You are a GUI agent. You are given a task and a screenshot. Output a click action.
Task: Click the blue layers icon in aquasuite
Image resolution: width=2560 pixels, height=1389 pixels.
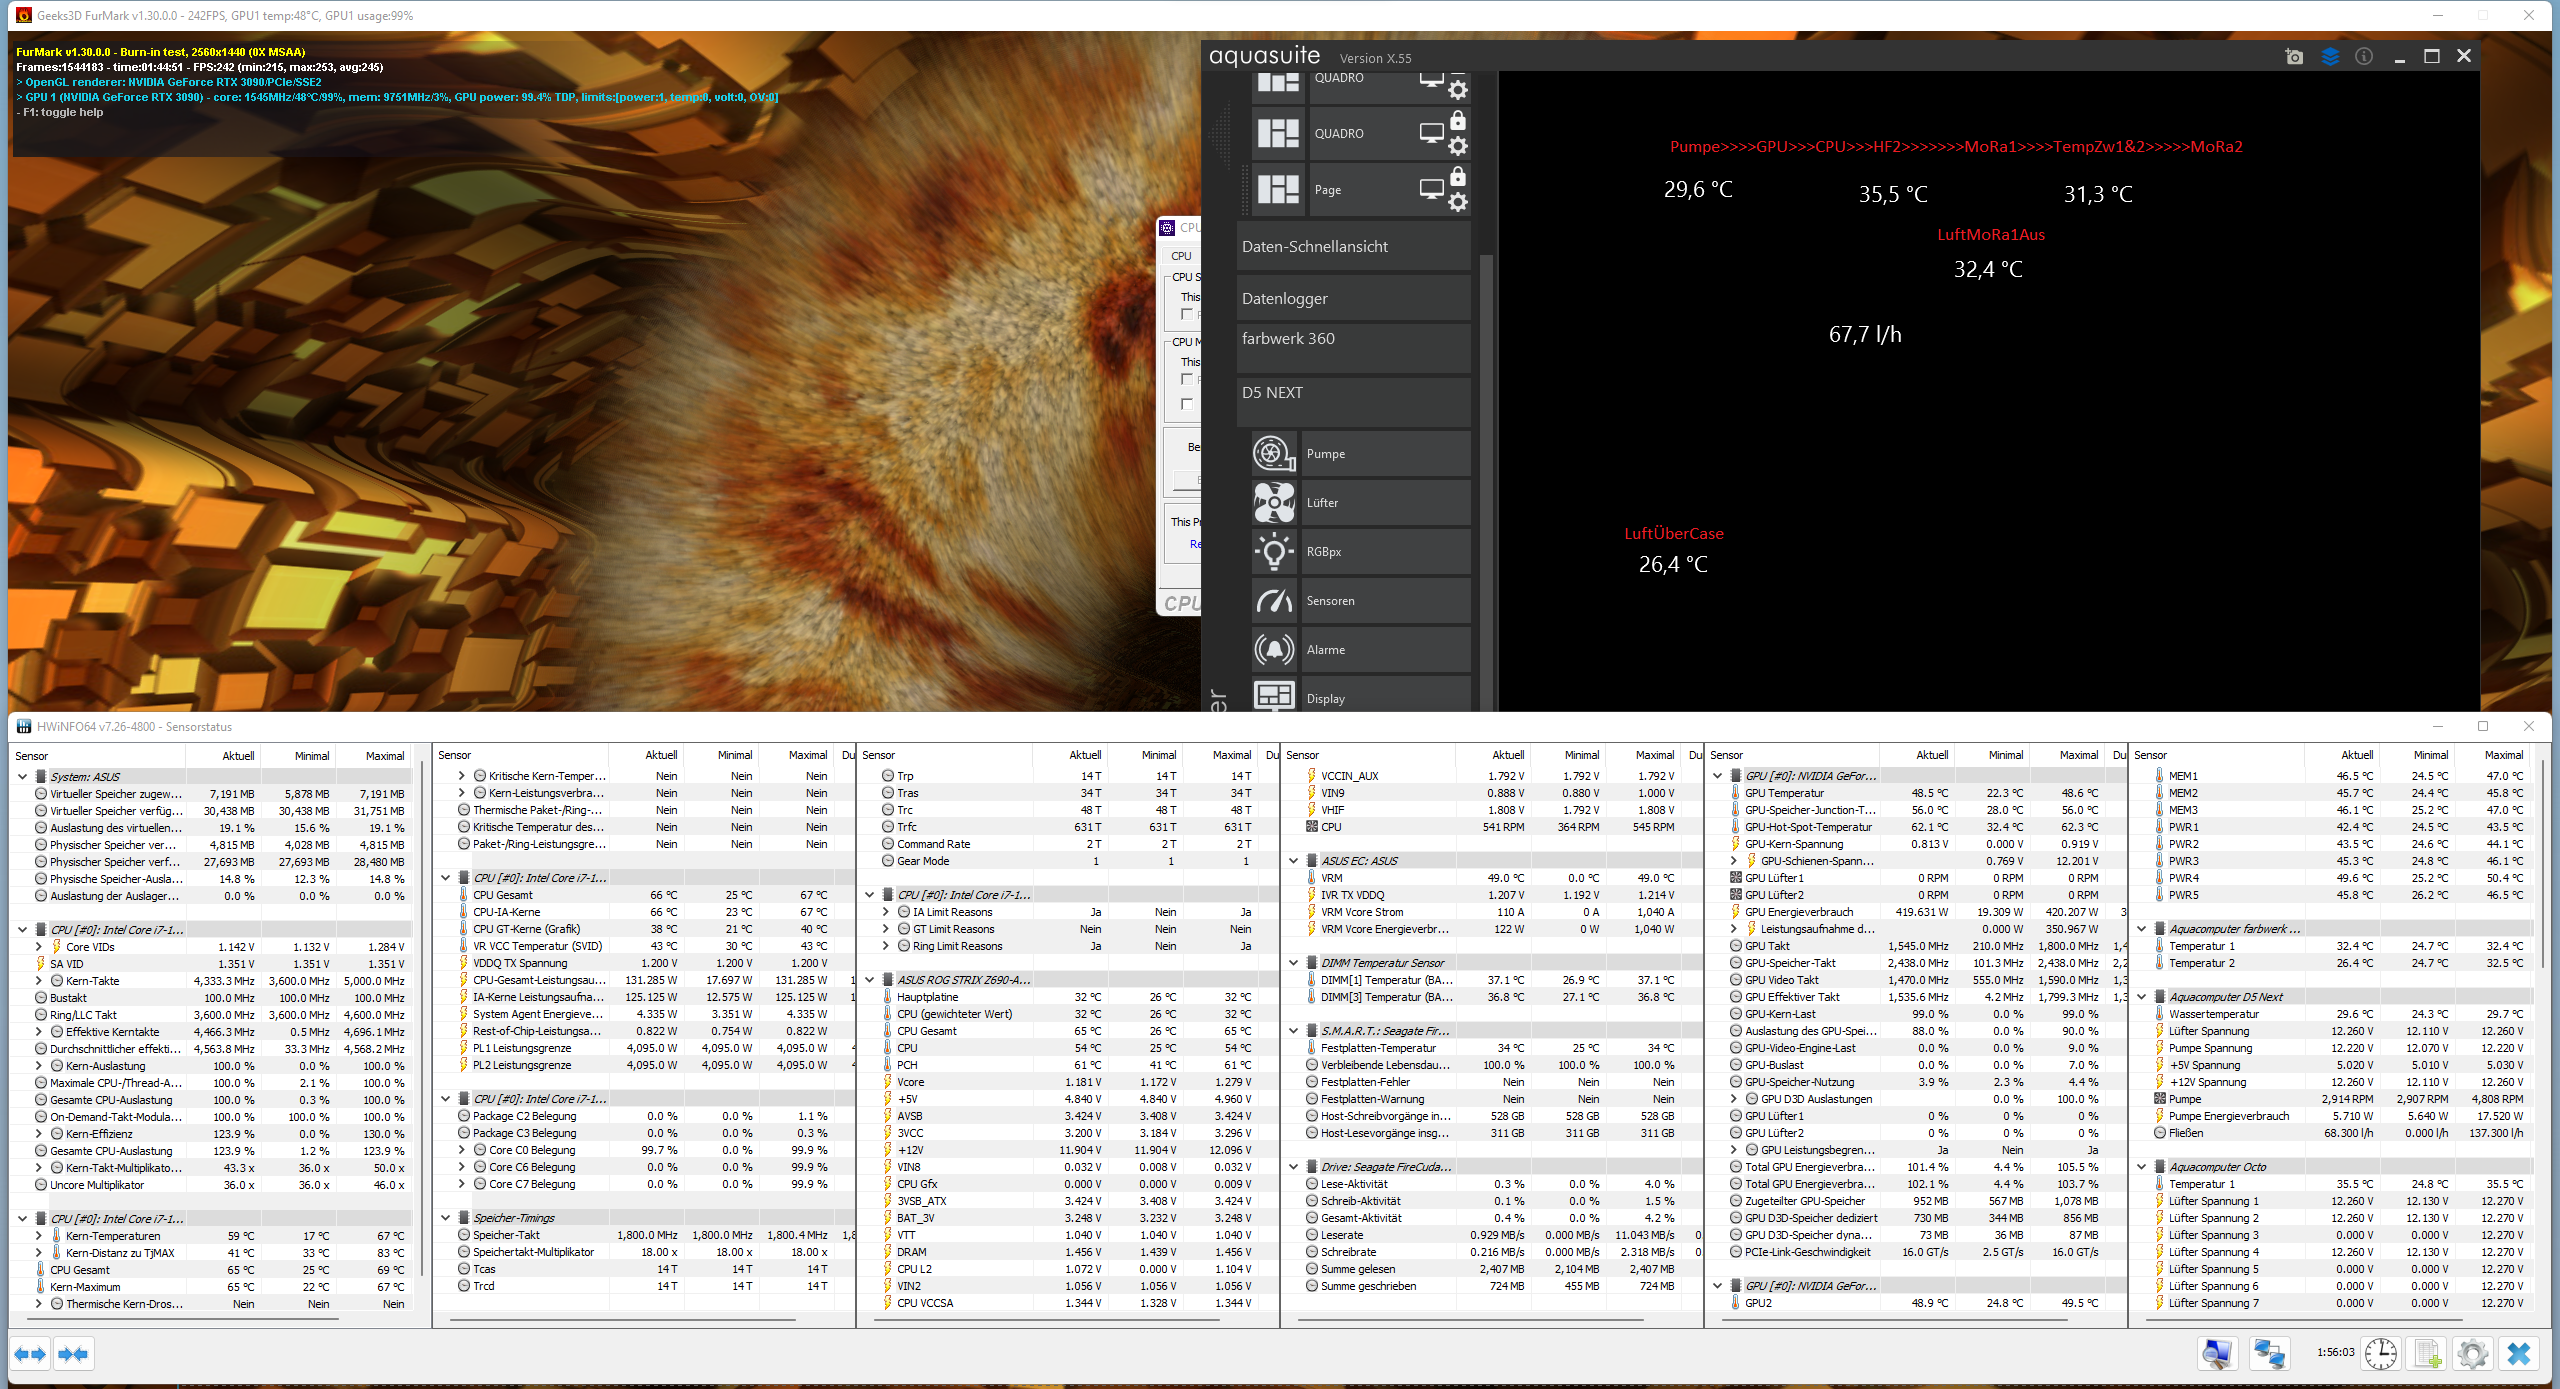click(x=2330, y=57)
